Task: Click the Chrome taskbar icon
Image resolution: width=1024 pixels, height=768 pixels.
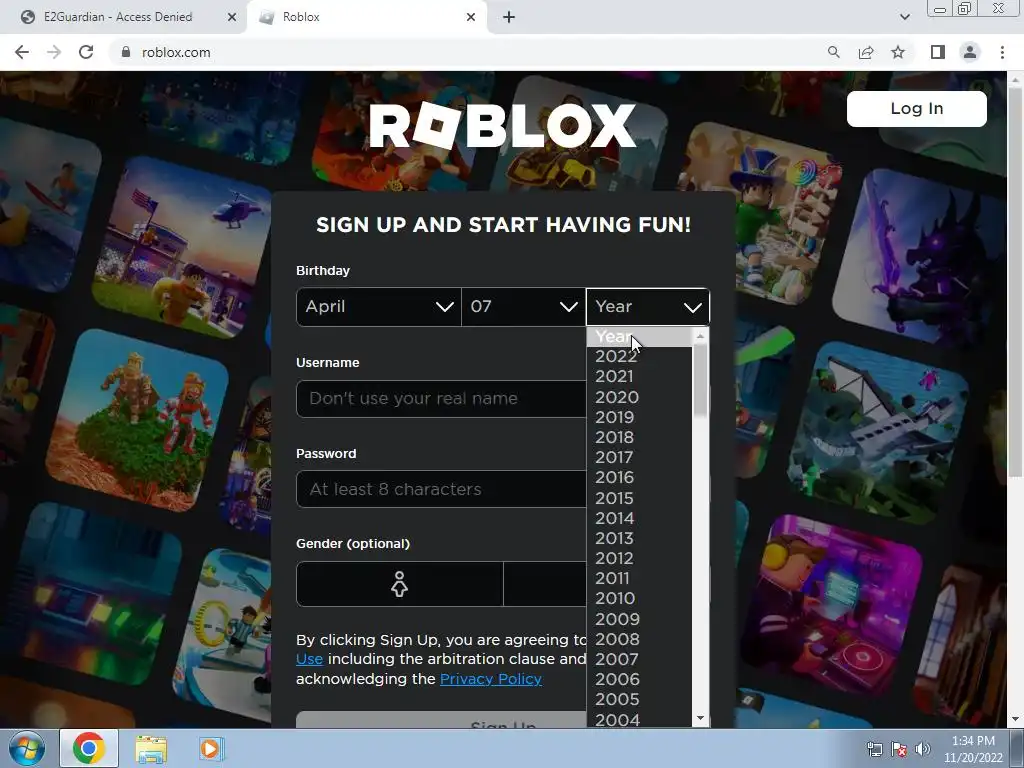Action: tap(89, 748)
